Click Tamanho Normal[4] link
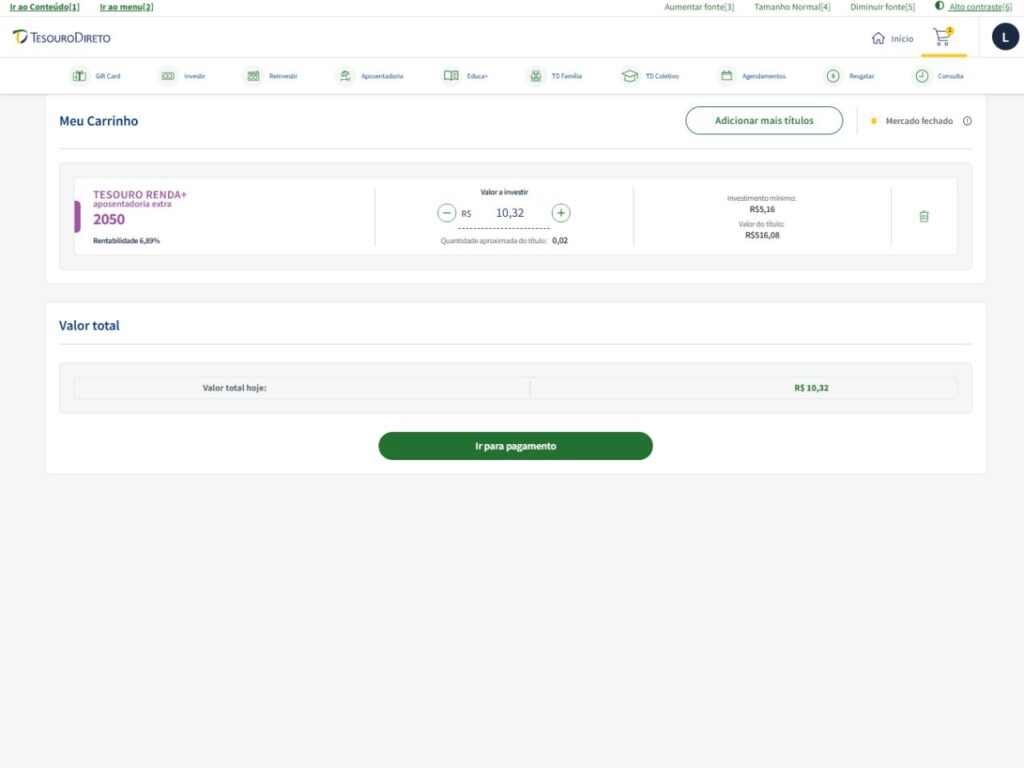This screenshot has height=768, width=1024. [792, 7]
